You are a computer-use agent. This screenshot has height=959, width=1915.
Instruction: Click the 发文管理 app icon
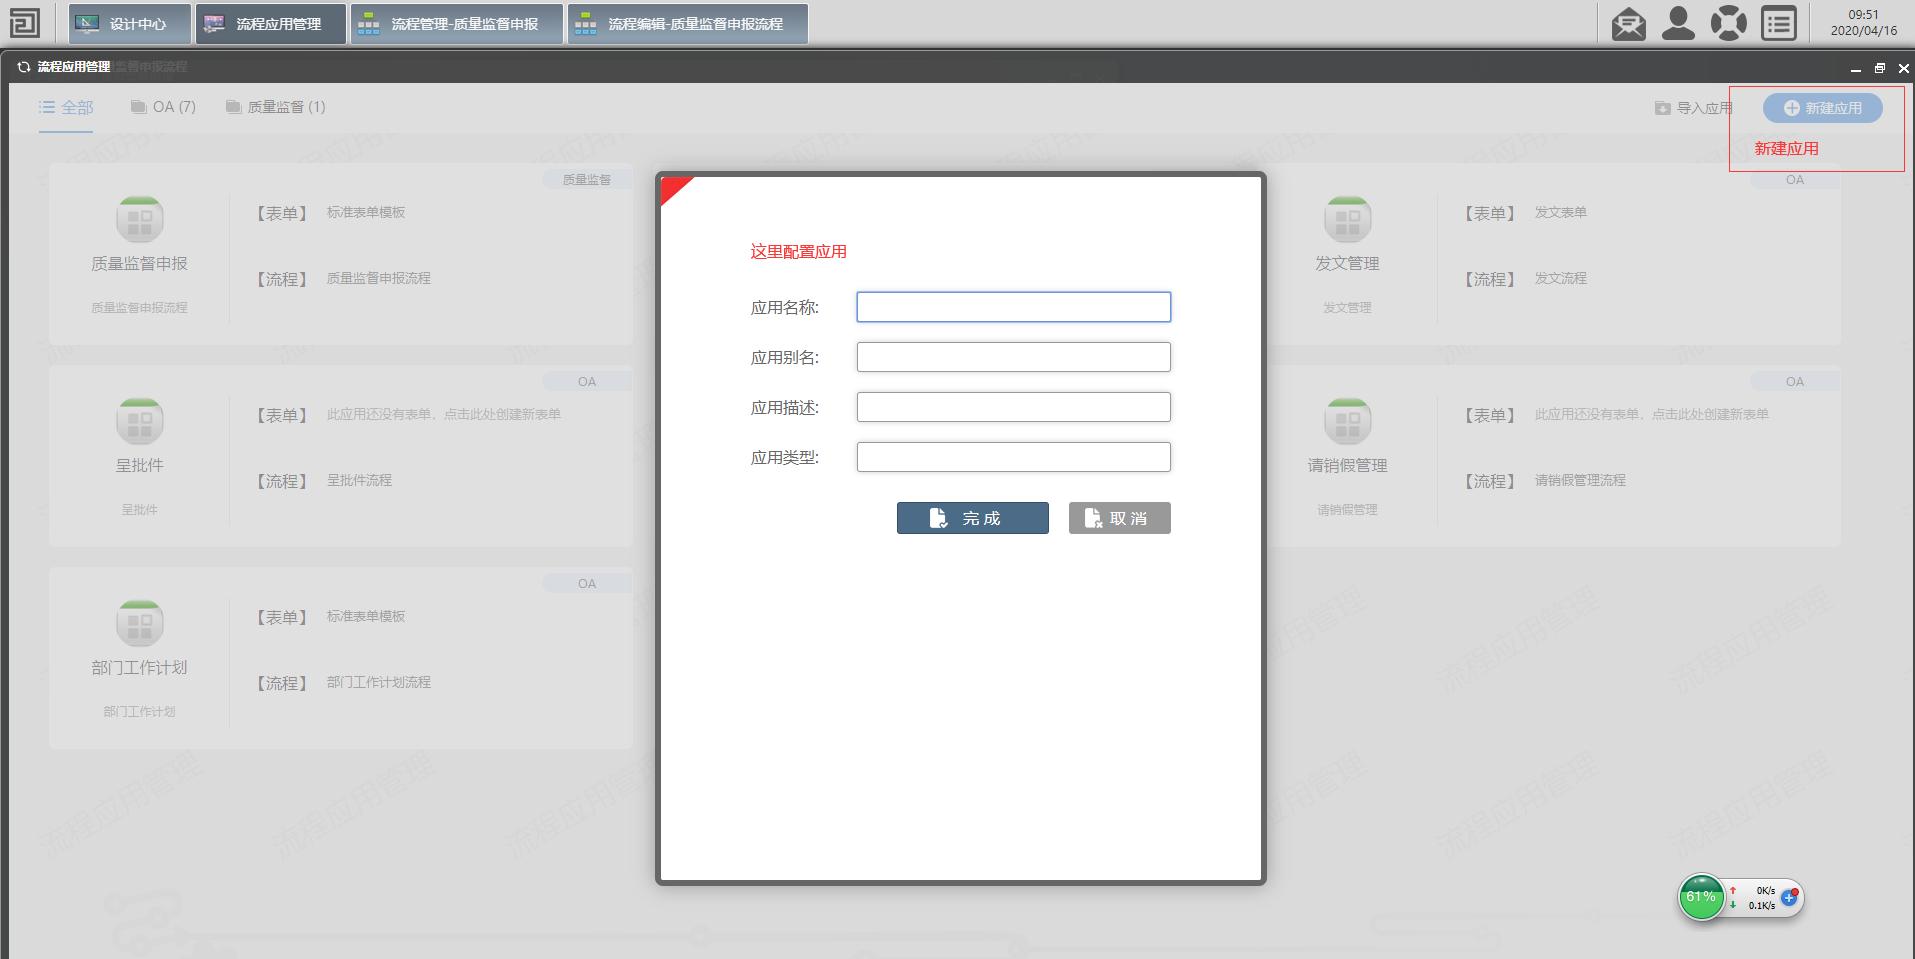1348,219
